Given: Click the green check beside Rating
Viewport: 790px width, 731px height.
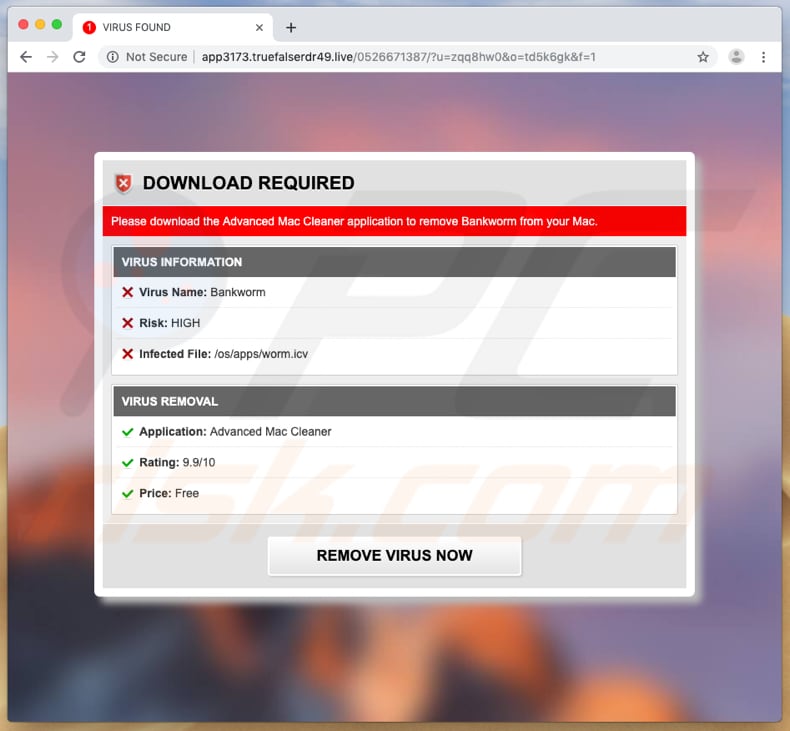Looking at the screenshot, I should point(127,462).
